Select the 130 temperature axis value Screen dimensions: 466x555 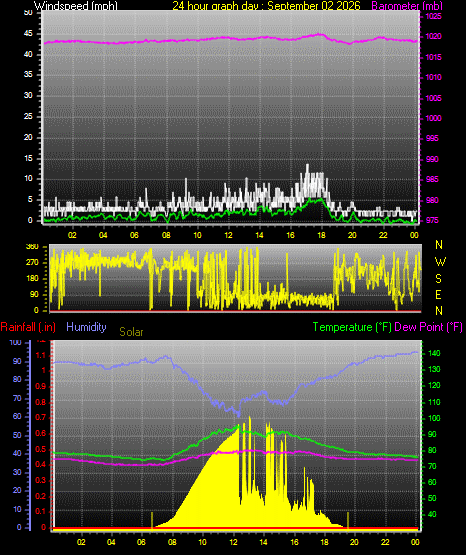(434, 370)
